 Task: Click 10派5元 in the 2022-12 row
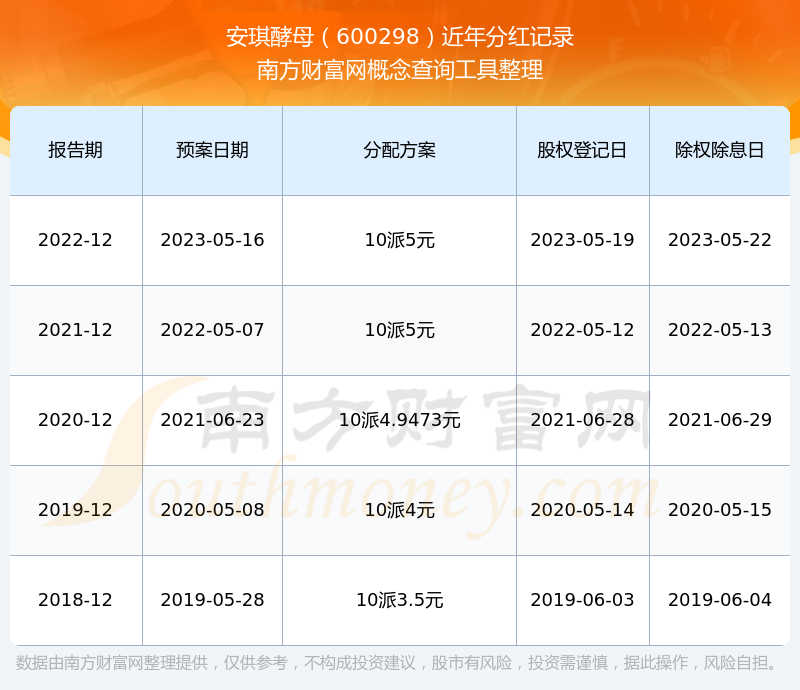point(399,240)
